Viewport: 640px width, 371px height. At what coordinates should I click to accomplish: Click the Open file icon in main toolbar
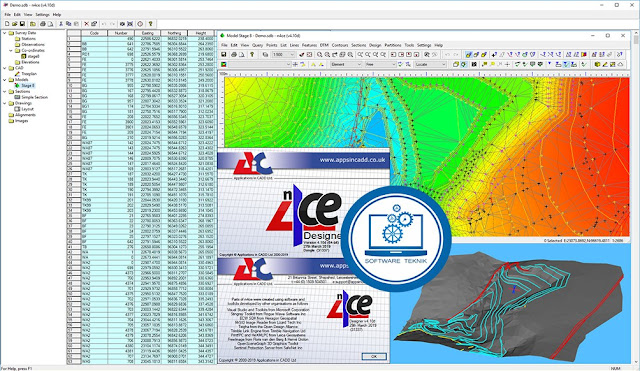14,24
